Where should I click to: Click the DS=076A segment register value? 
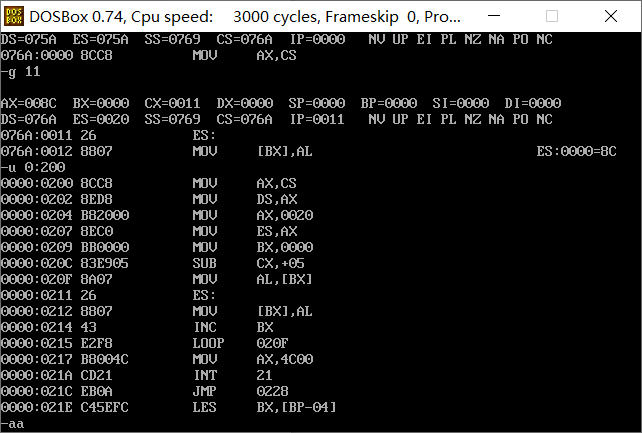click(x=29, y=119)
